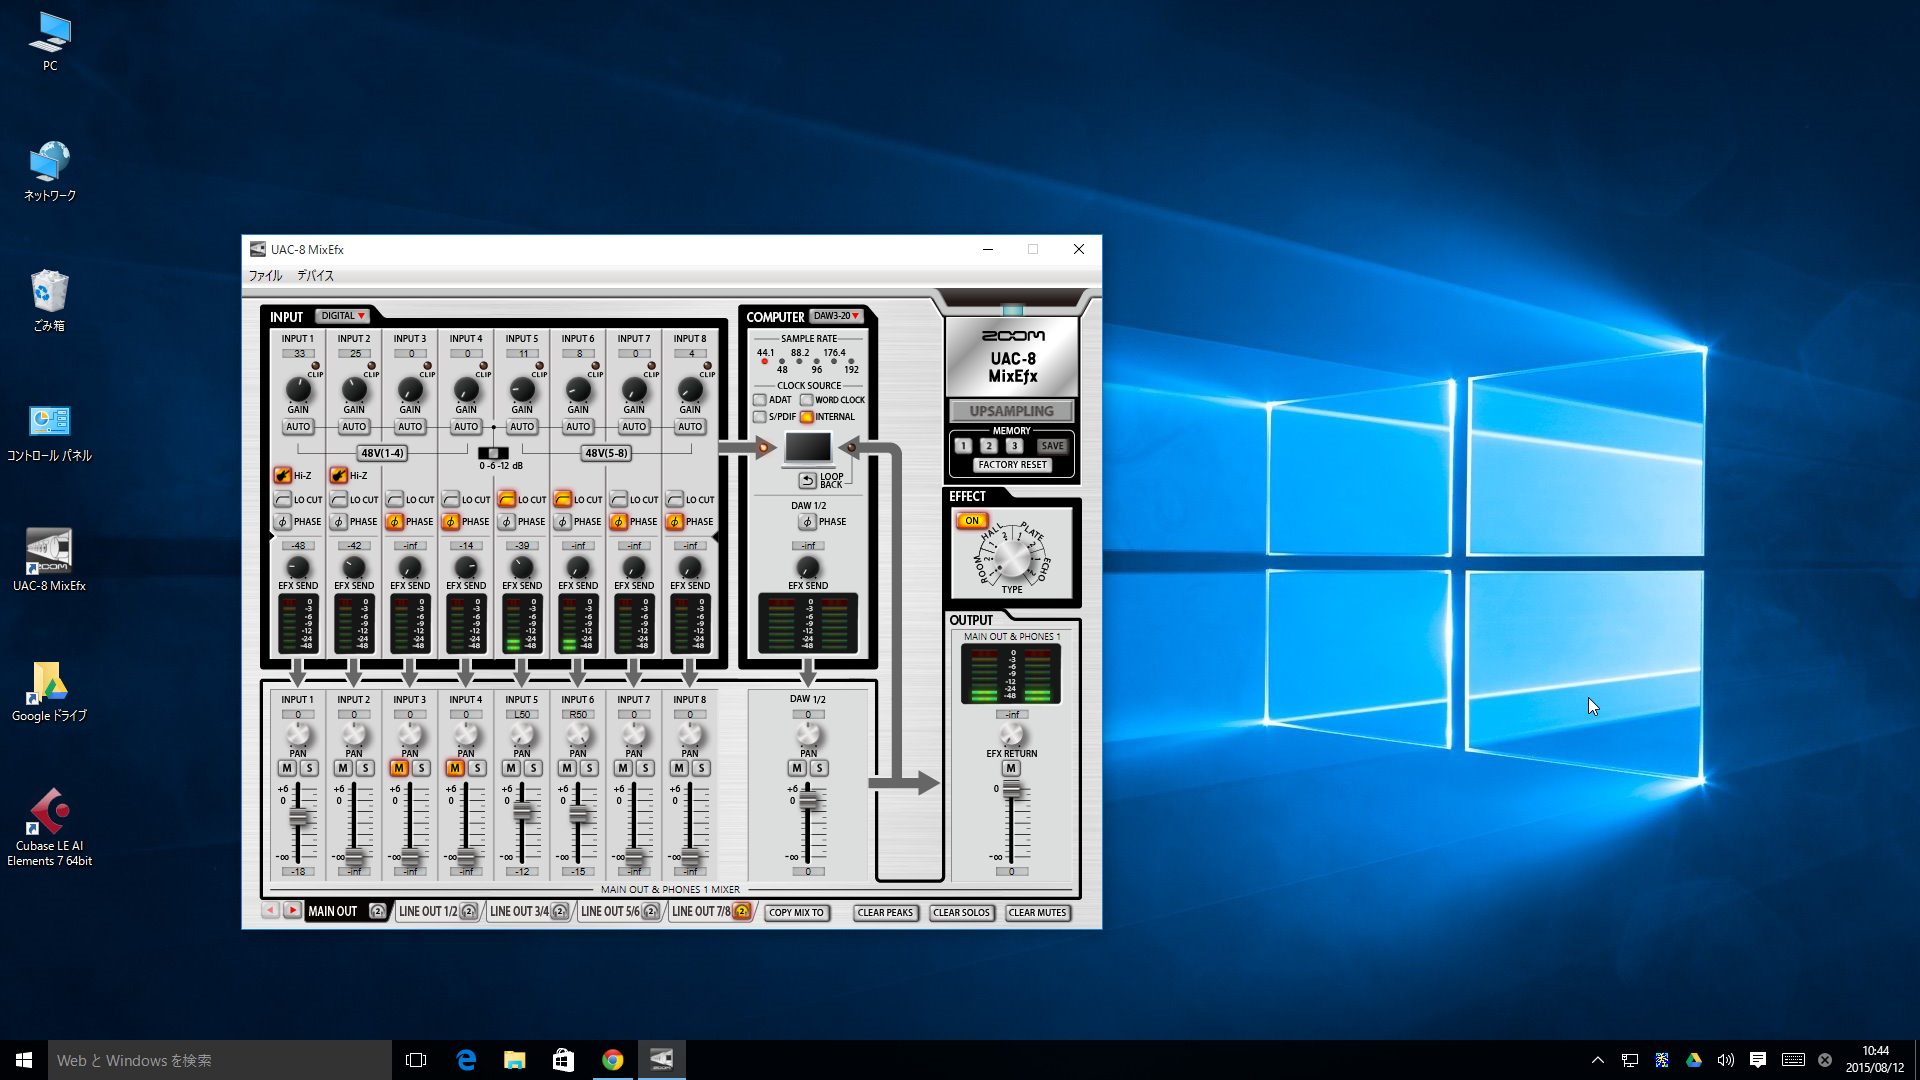The width and height of the screenshot is (1920, 1080).
Task: Unmute Input 3 in the mixer
Action: pyautogui.click(x=399, y=768)
